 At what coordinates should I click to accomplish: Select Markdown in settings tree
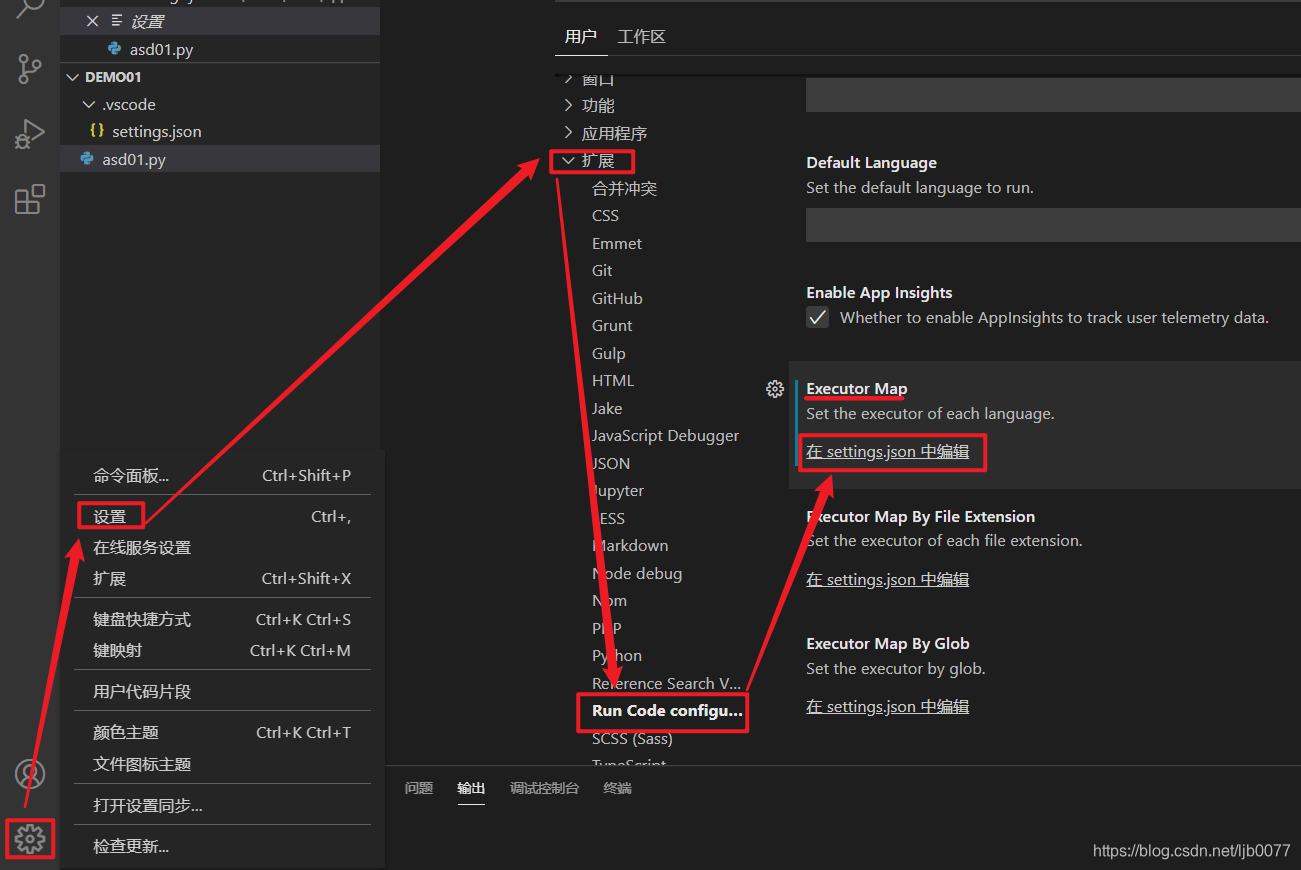(x=630, y=546)
